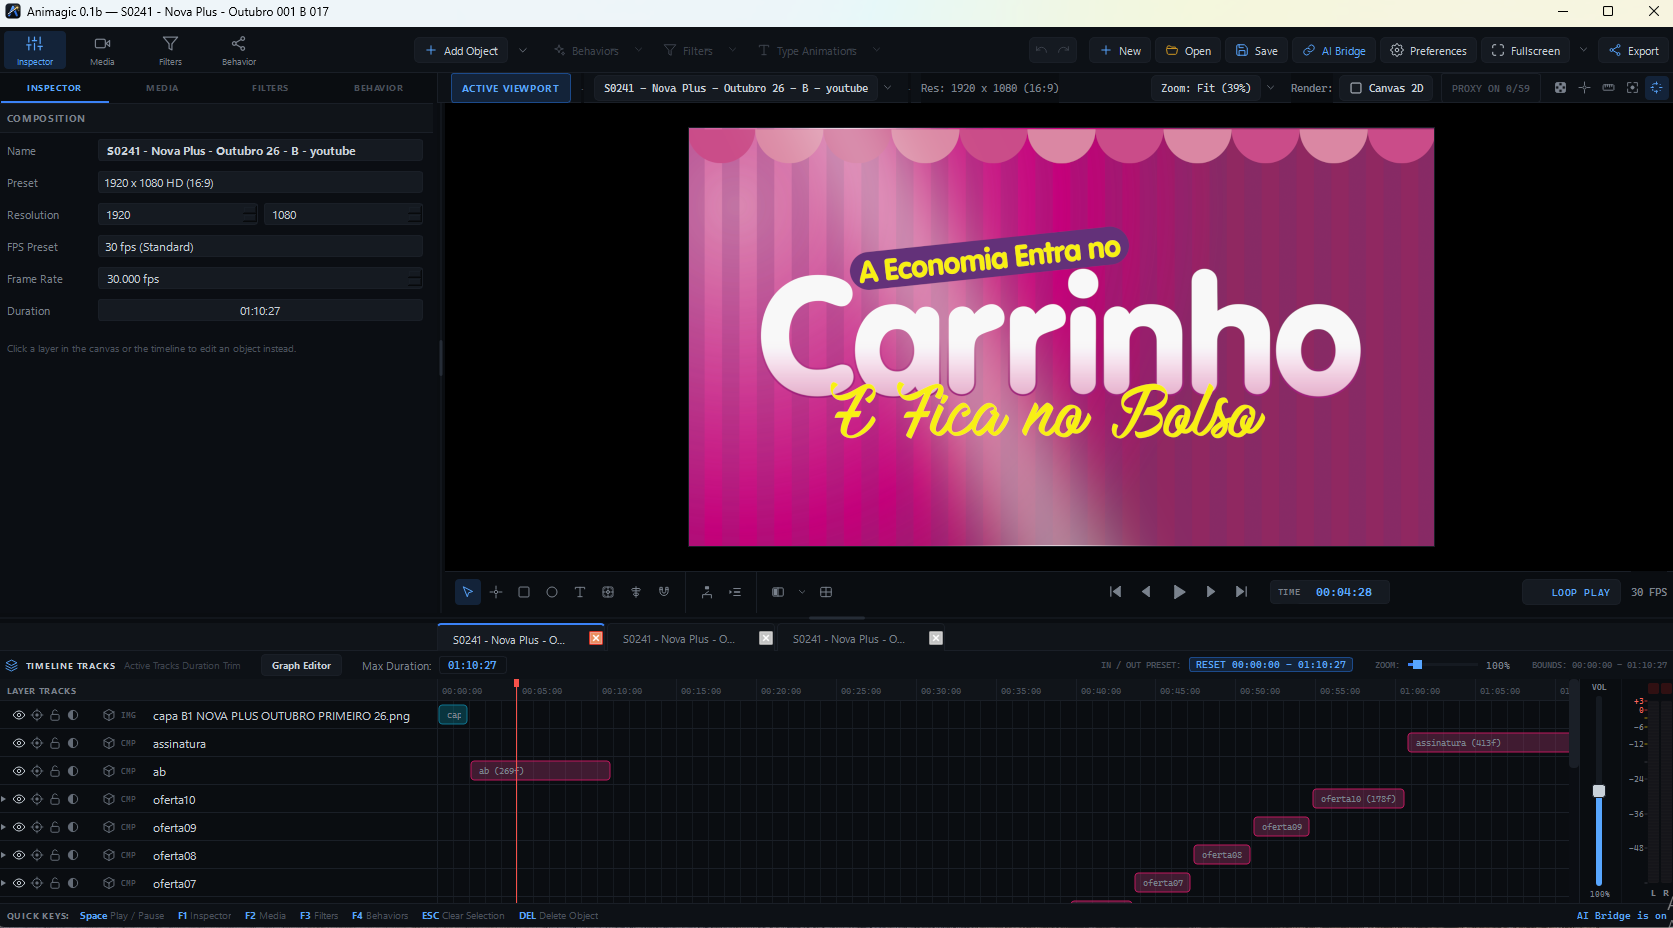Switch to the BEHAVIOR panel tab
This screenshot has height=928, width=1673.
tap(378, 88)
